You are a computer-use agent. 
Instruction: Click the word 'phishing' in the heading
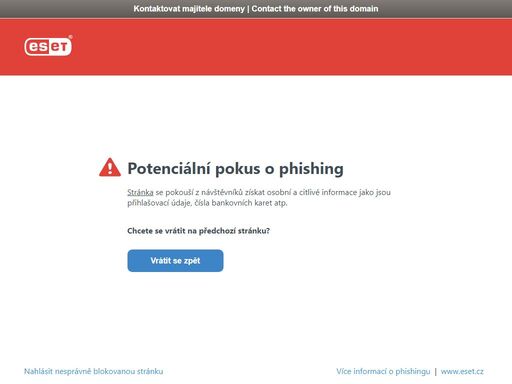[311, 169]
